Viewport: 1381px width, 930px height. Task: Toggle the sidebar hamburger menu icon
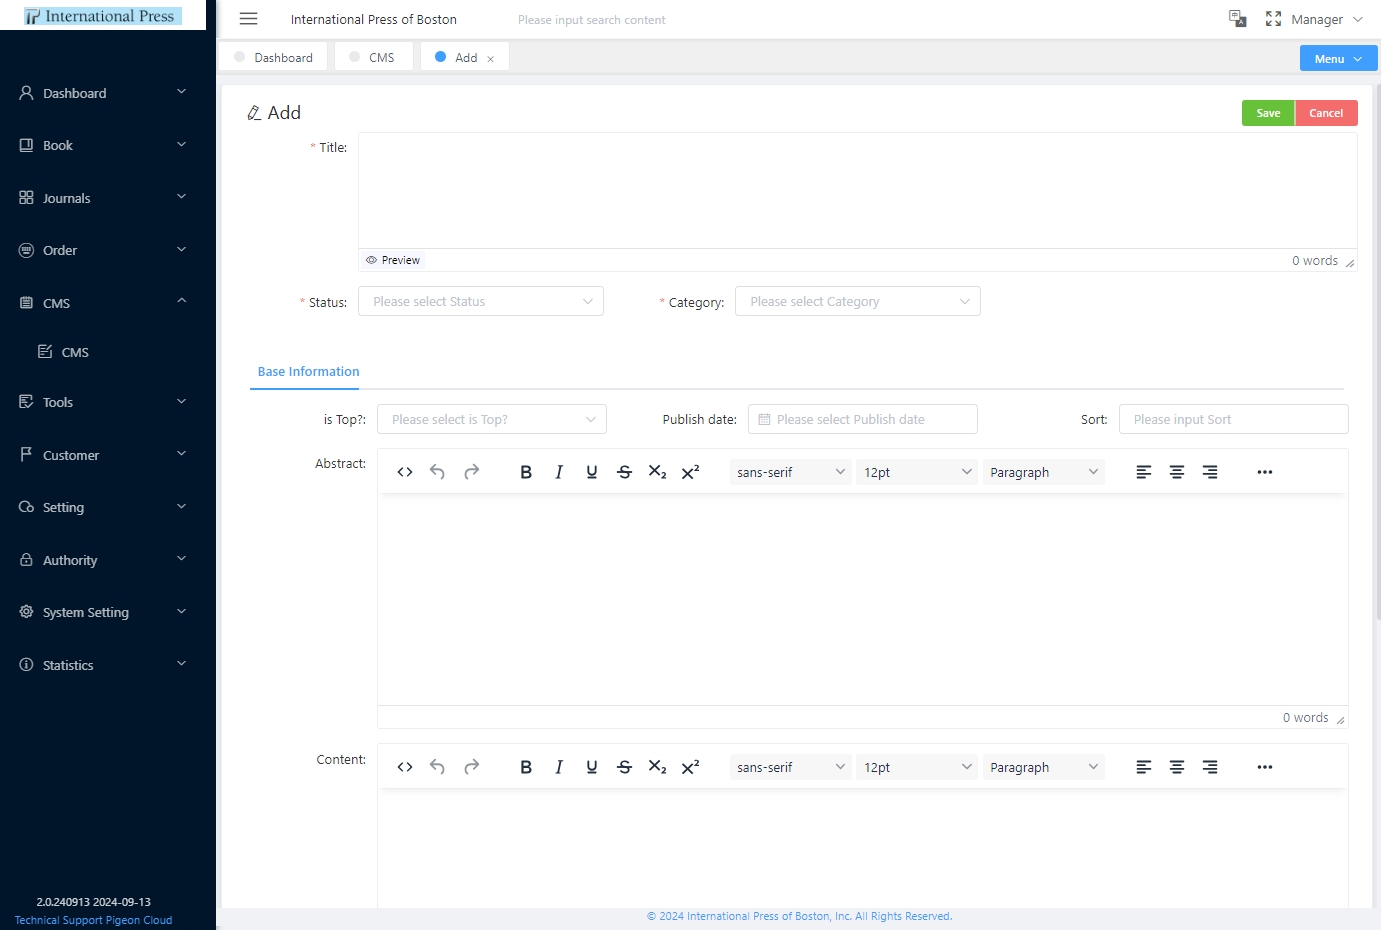(x=249, y=19)
